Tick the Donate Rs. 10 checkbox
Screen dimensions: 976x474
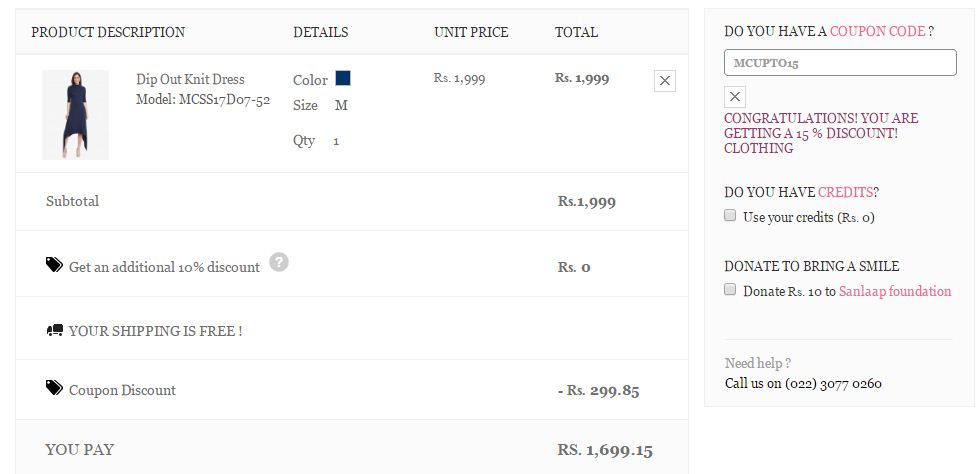click(x=730, y=290)
